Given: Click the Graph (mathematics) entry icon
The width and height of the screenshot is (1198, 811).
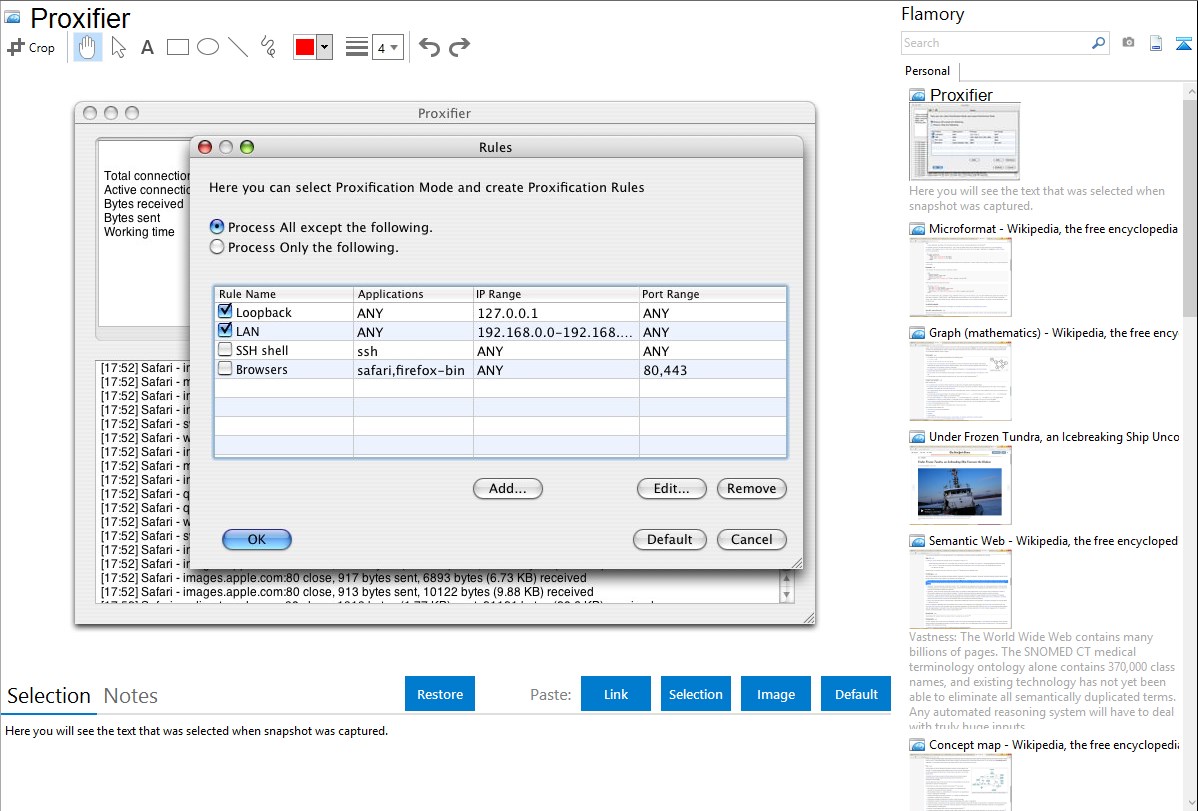Looking at the screenshot, I should pos(917,333).
